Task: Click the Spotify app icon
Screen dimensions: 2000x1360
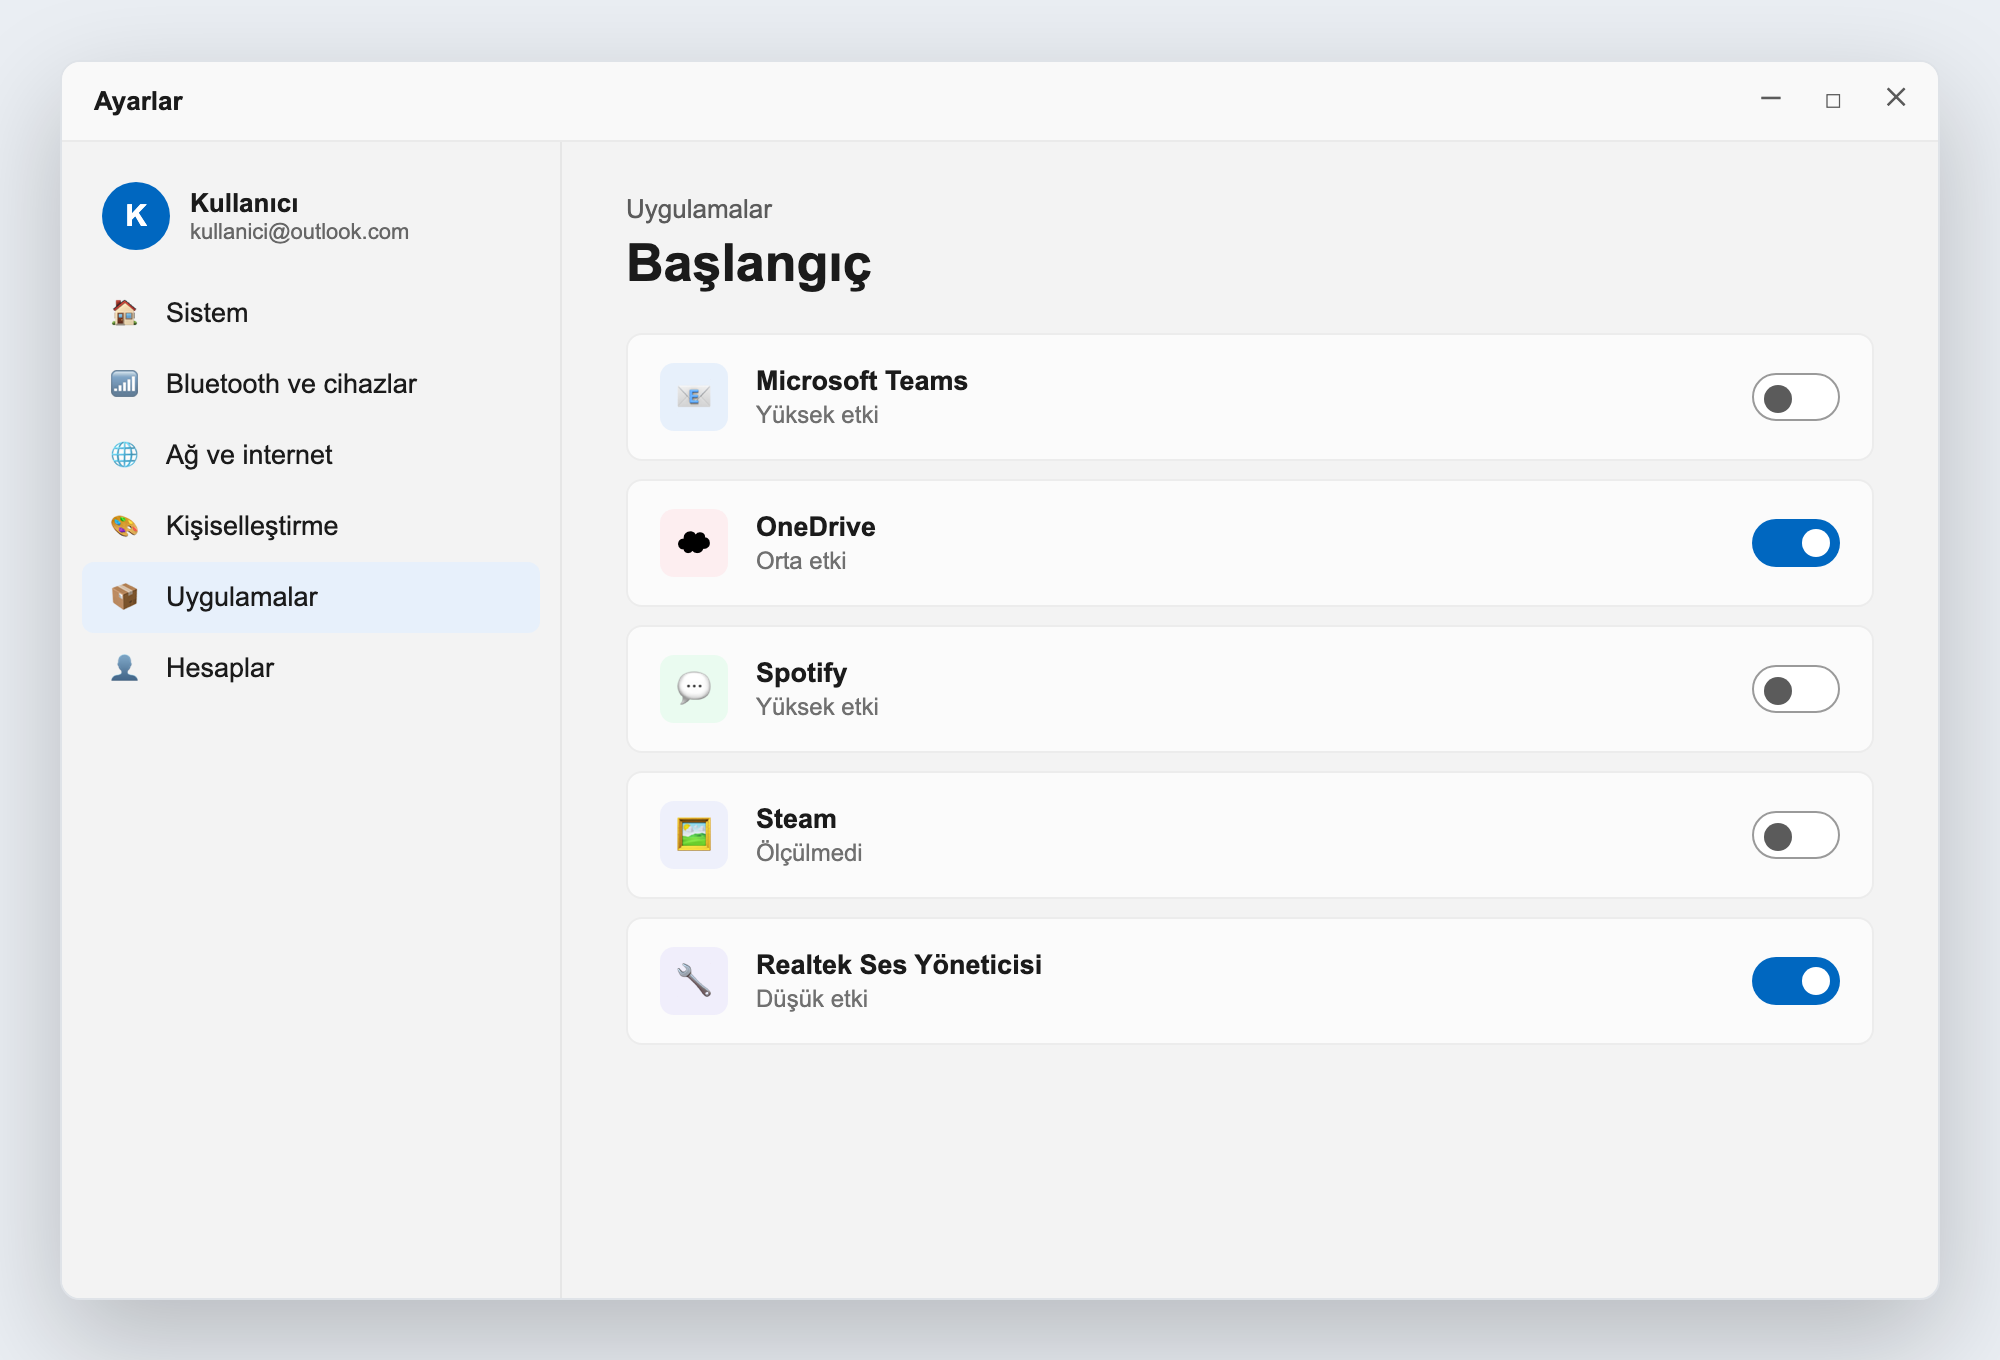Action: [694, 689]
